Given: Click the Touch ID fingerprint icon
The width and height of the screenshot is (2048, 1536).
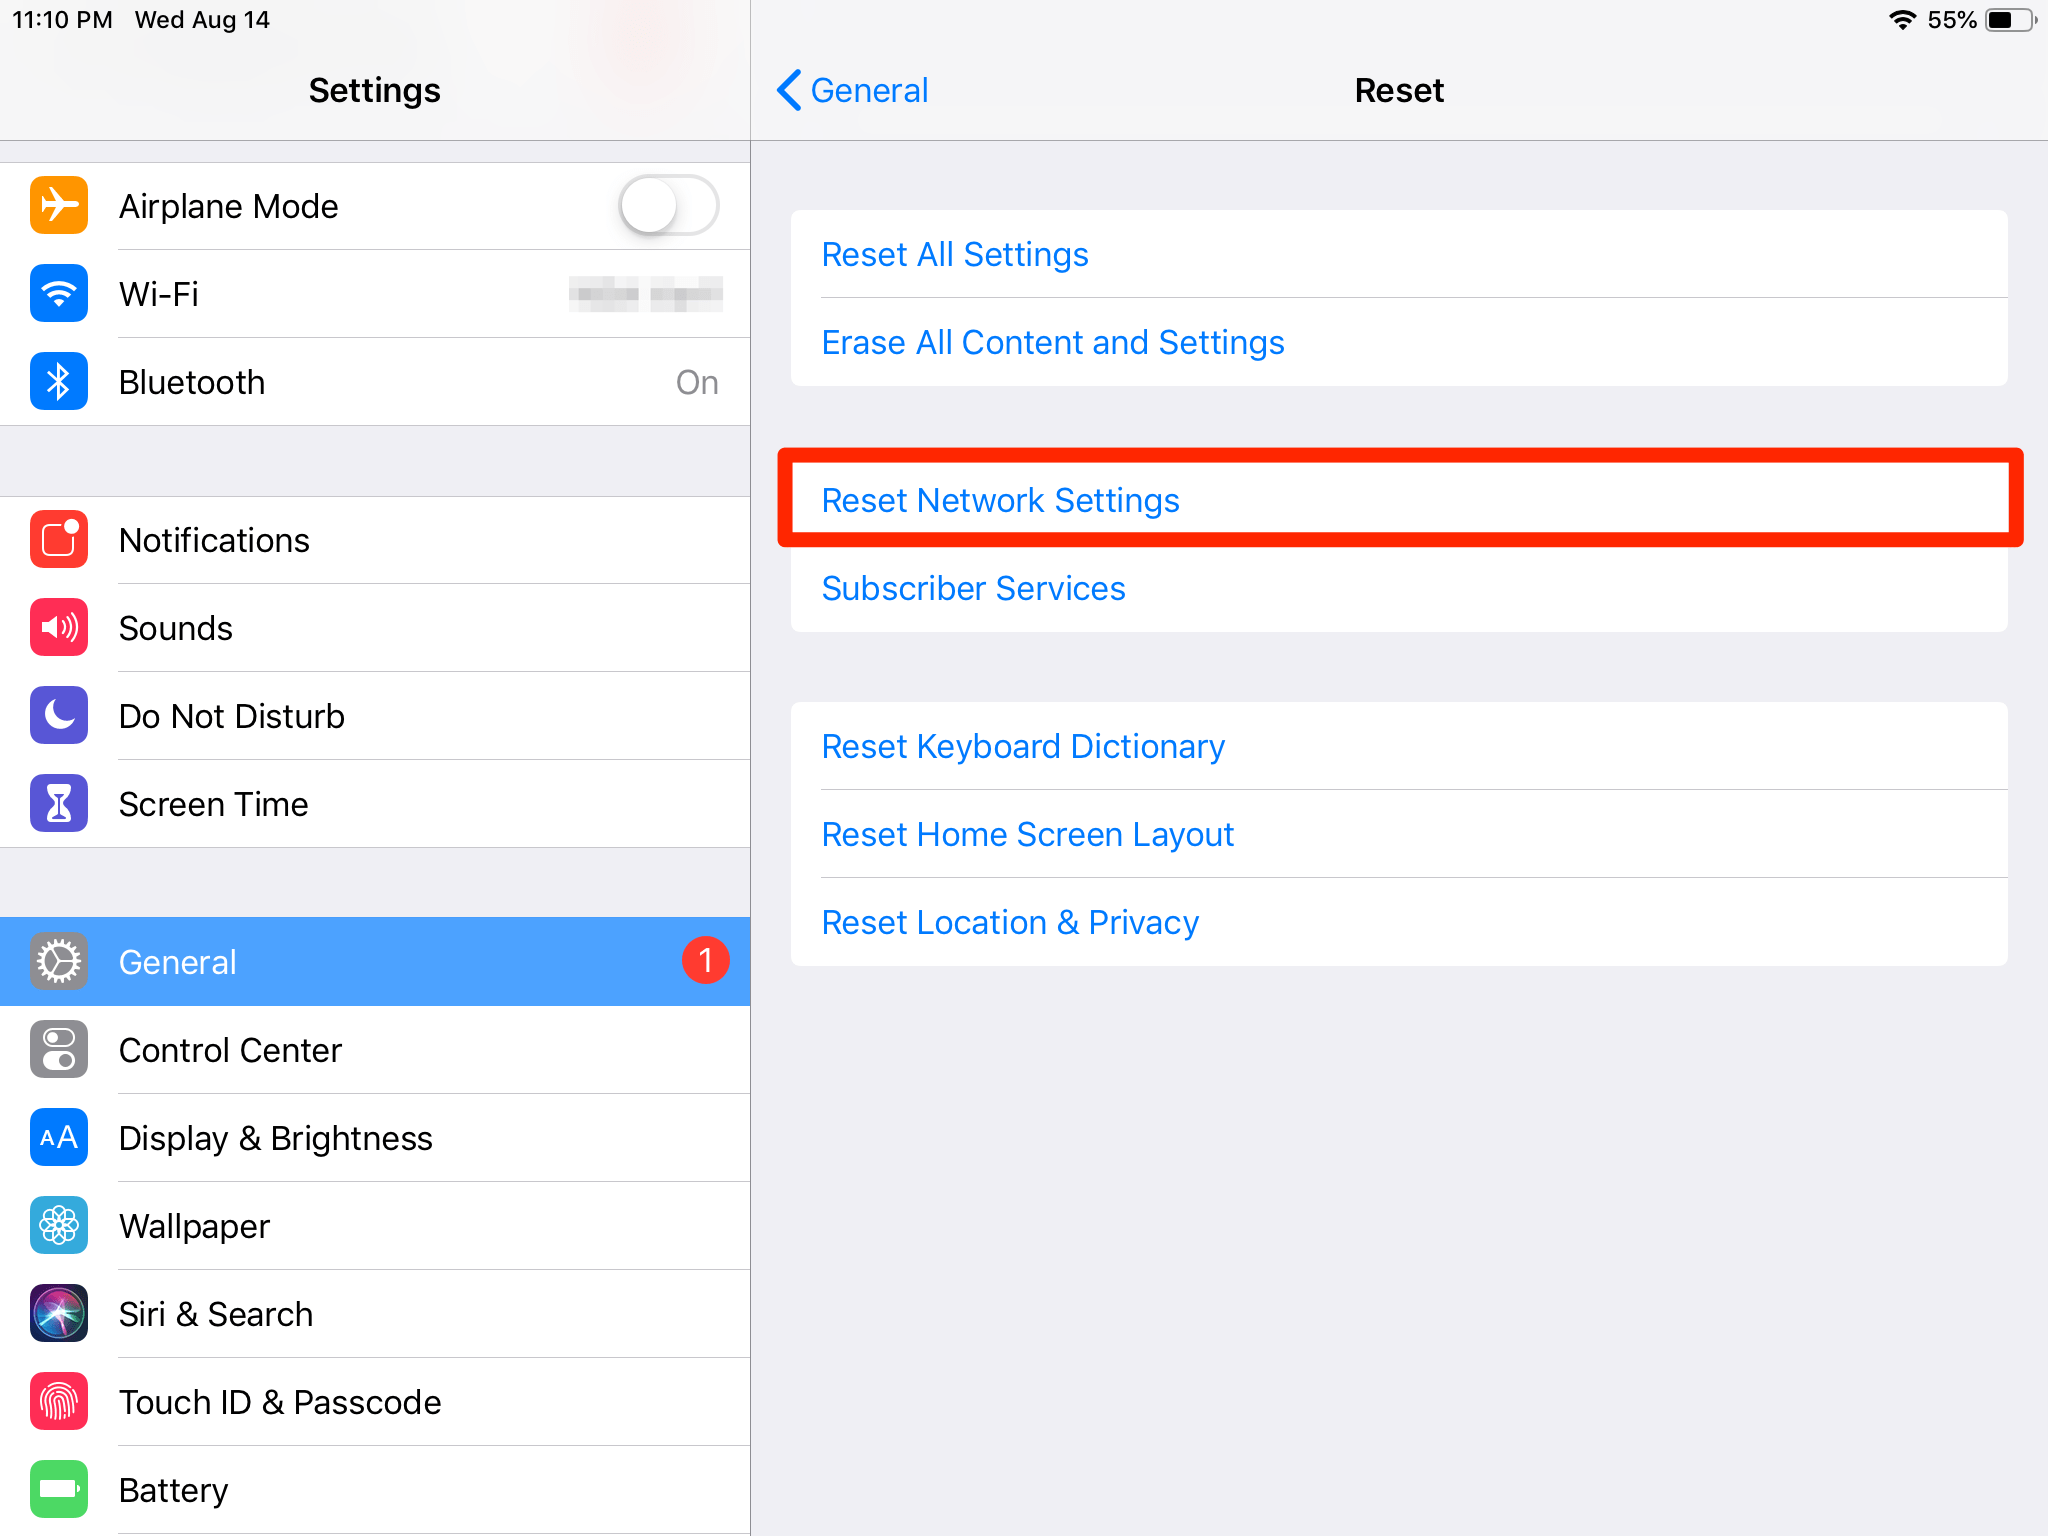Looking at the screenshot, I should click(x=58, y=1402).
